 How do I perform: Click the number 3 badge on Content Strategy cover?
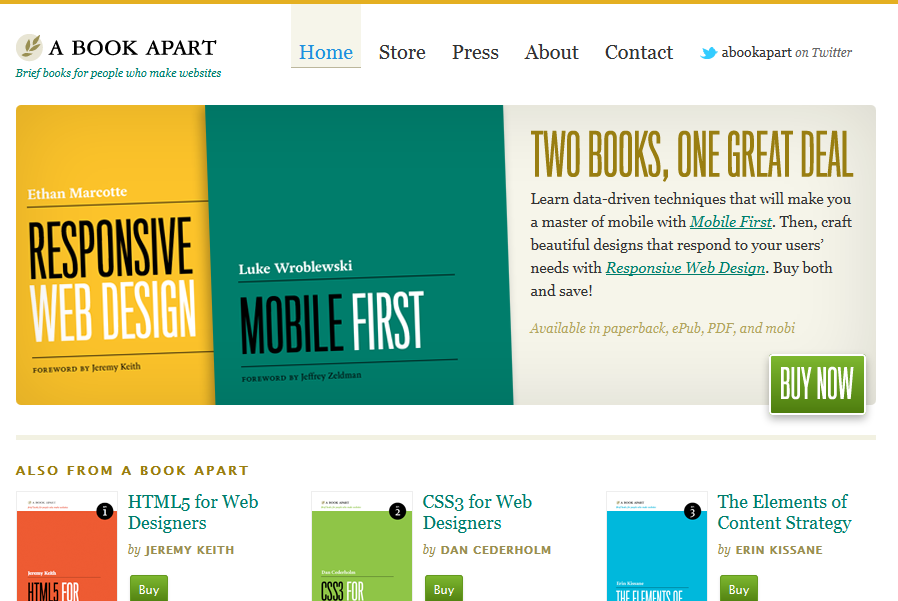[692, 511]
